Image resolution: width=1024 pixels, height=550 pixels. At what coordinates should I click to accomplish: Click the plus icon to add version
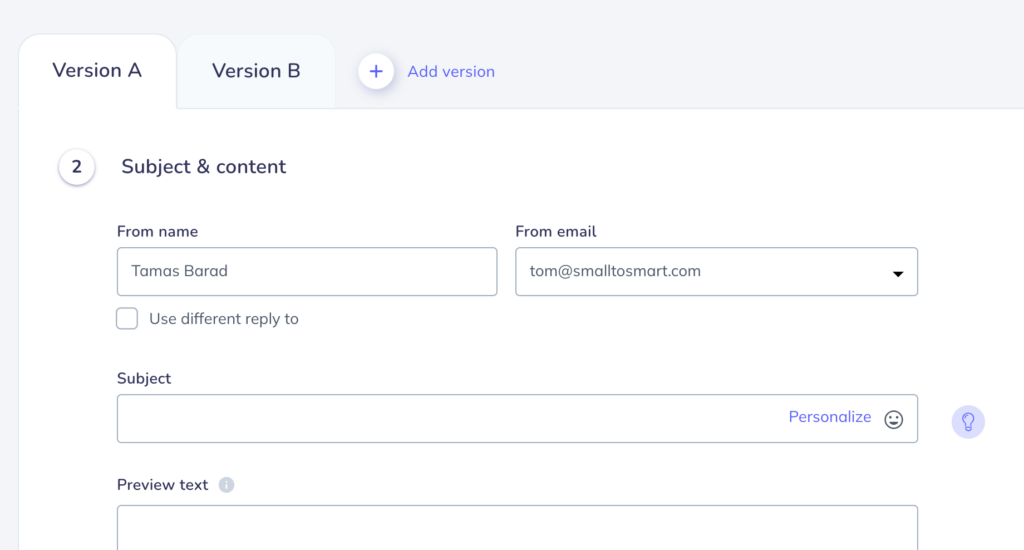point(376,71)
